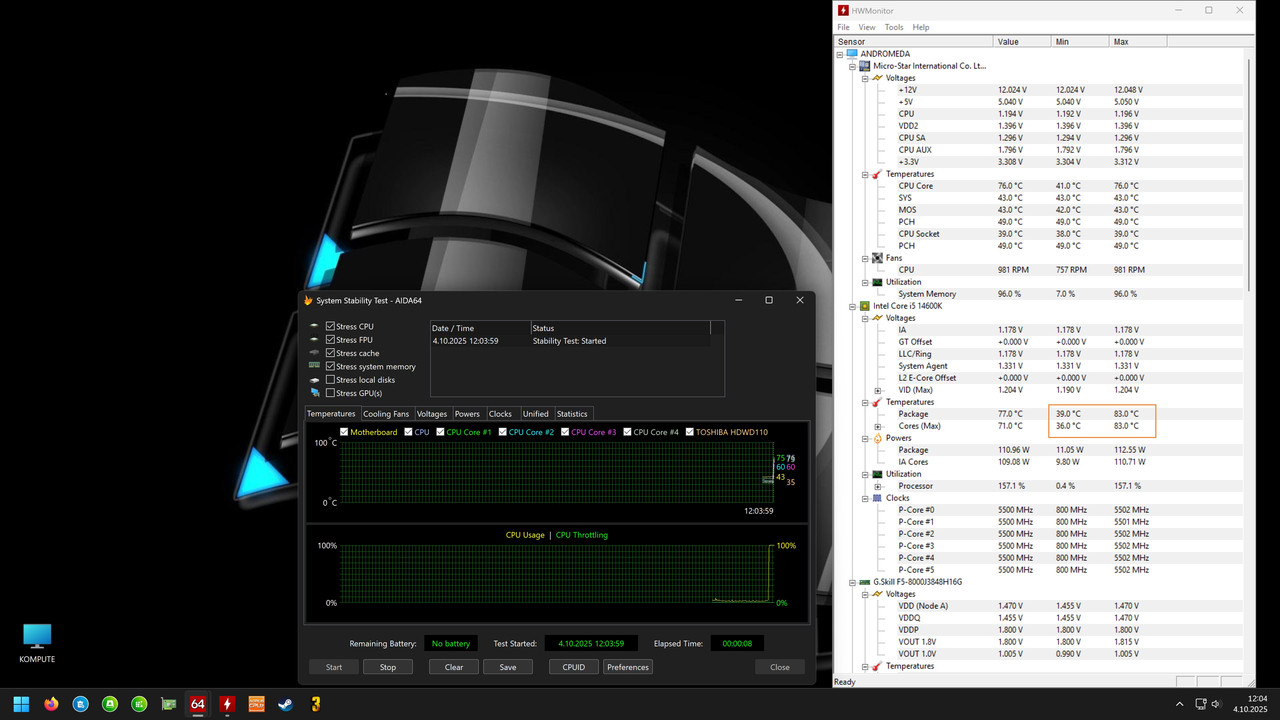Toggle the Motherboard graph checkbox
The width and height of the screenshot is (1280, 720).
coord(344,432)
